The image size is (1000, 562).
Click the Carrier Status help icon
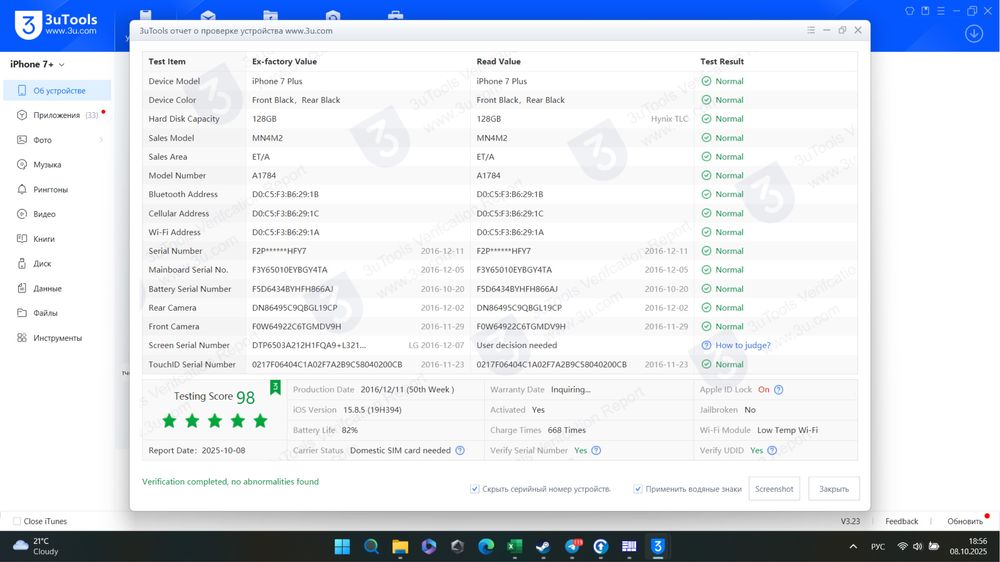coord(460,450)
